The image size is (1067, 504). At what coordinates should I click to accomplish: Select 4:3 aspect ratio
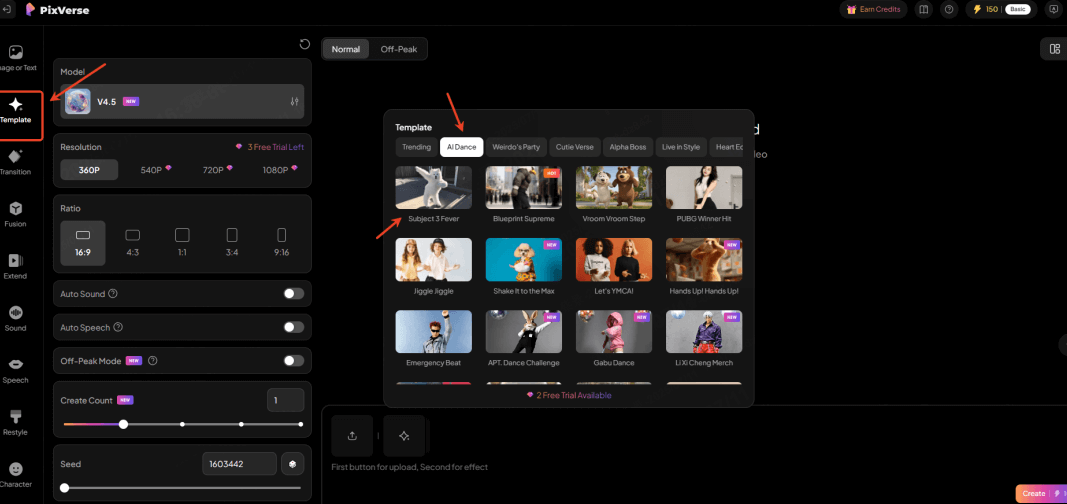point(133,243)
